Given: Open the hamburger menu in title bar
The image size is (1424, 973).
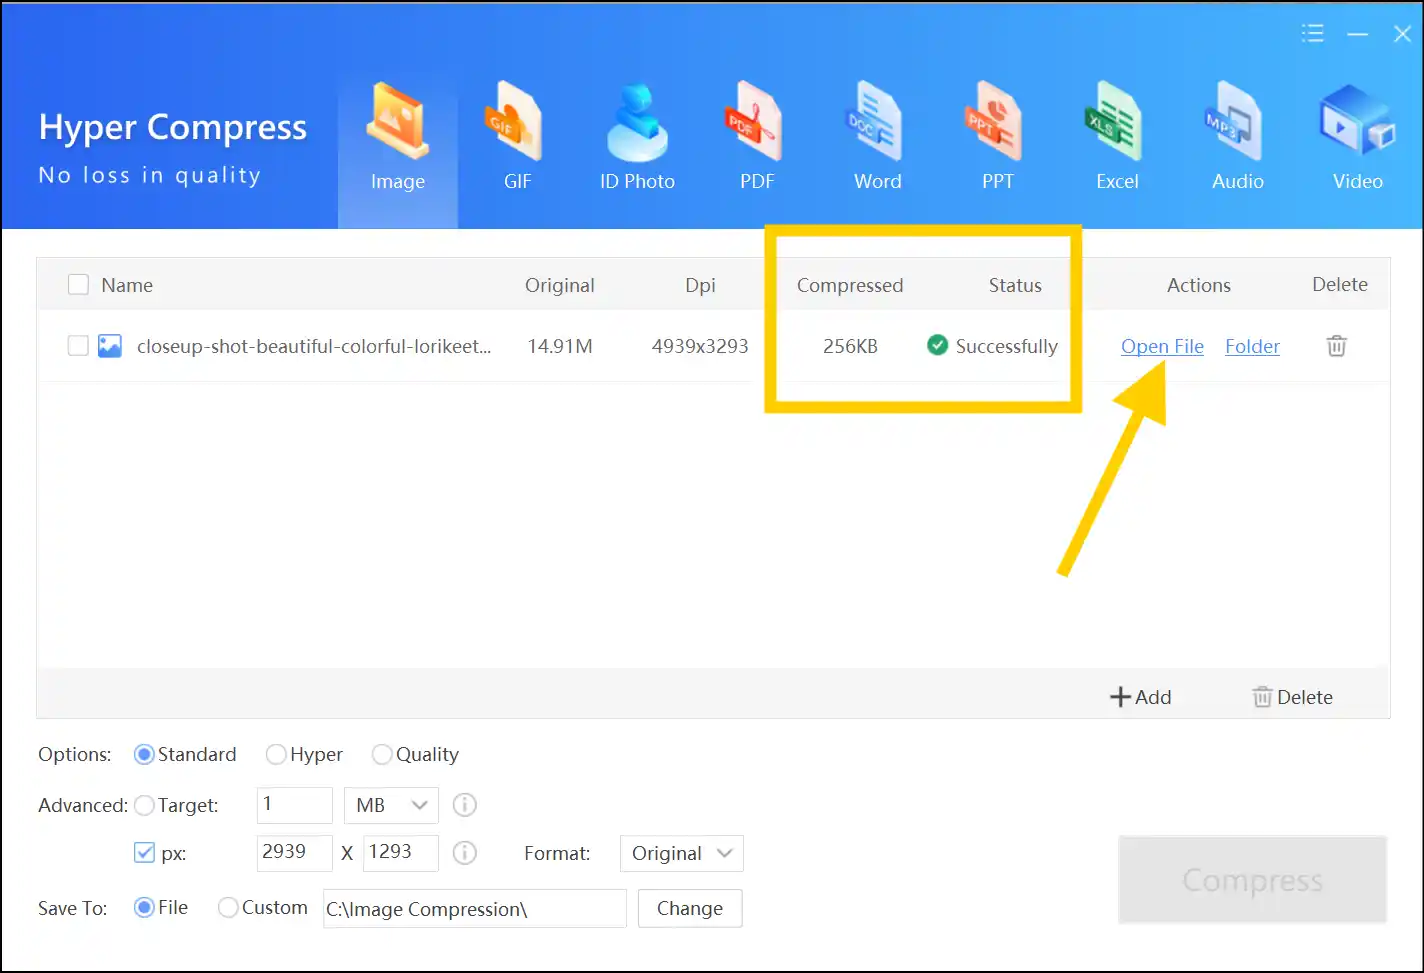Looking at the screenshot, I should [x=1313, y=33].
